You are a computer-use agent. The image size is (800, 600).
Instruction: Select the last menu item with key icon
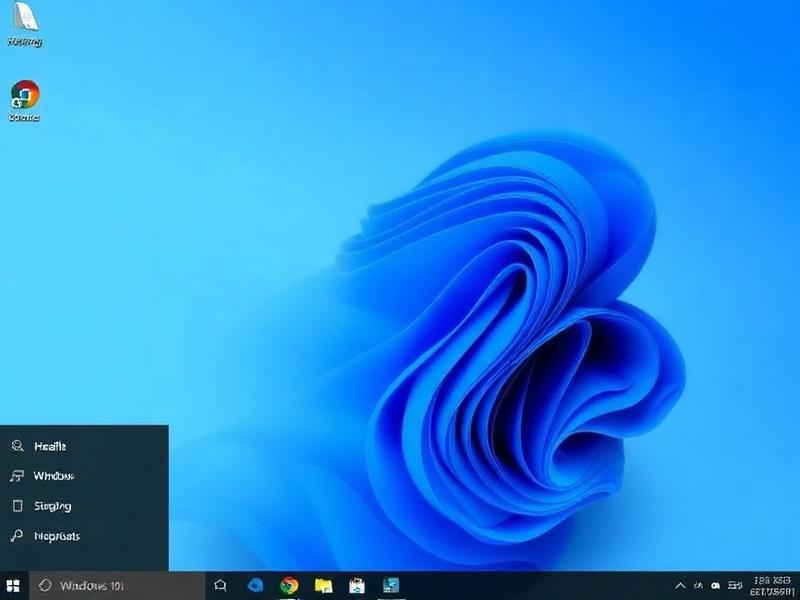[x=84, y=536]
